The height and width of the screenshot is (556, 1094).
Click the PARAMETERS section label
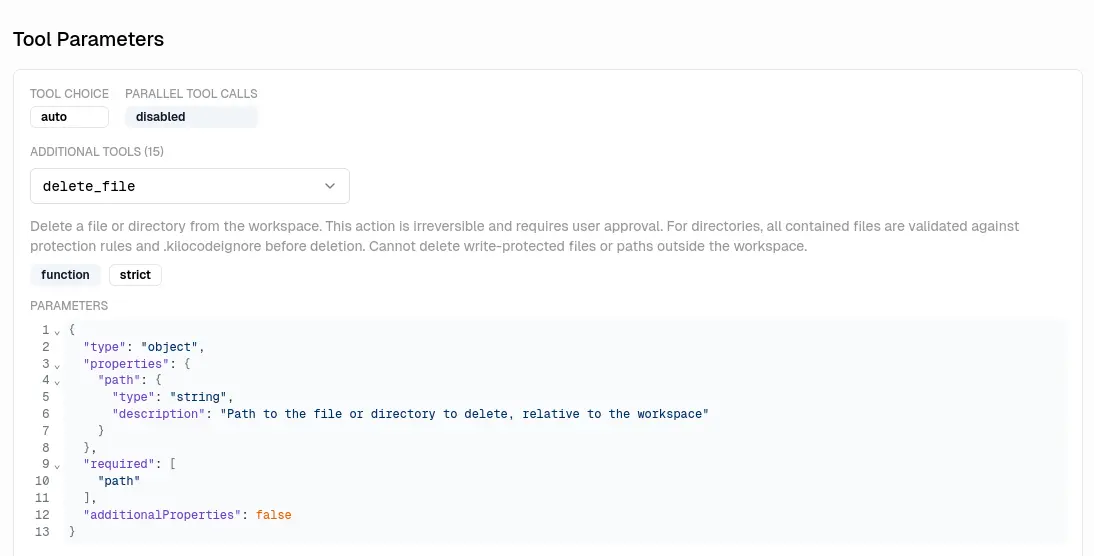coord(69,306)
